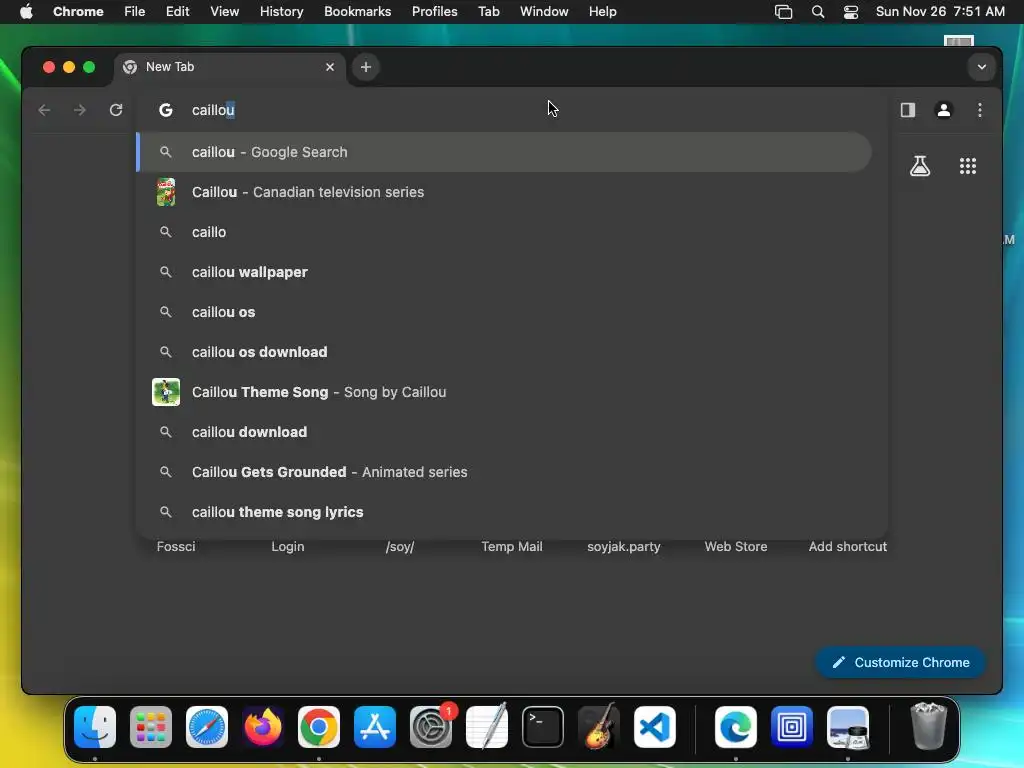Open the Google apps grid
The height and width of the screenshot is (768, 1024).
point(968,166)
